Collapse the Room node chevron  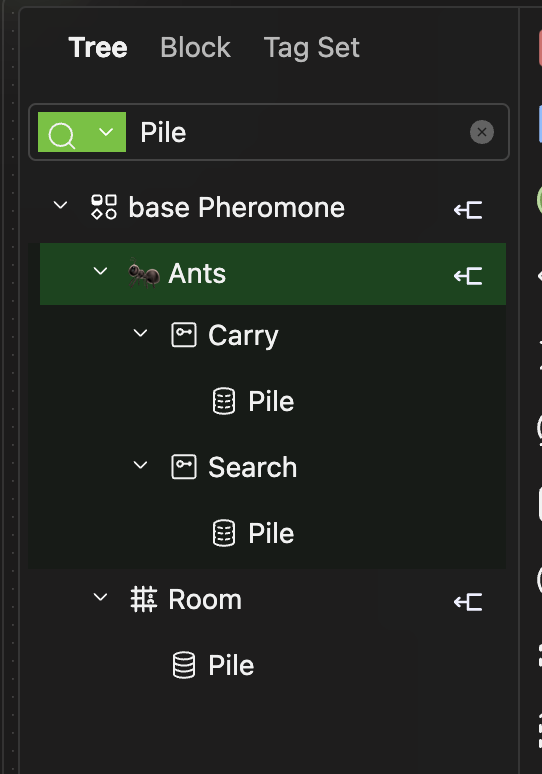point(100,597)
